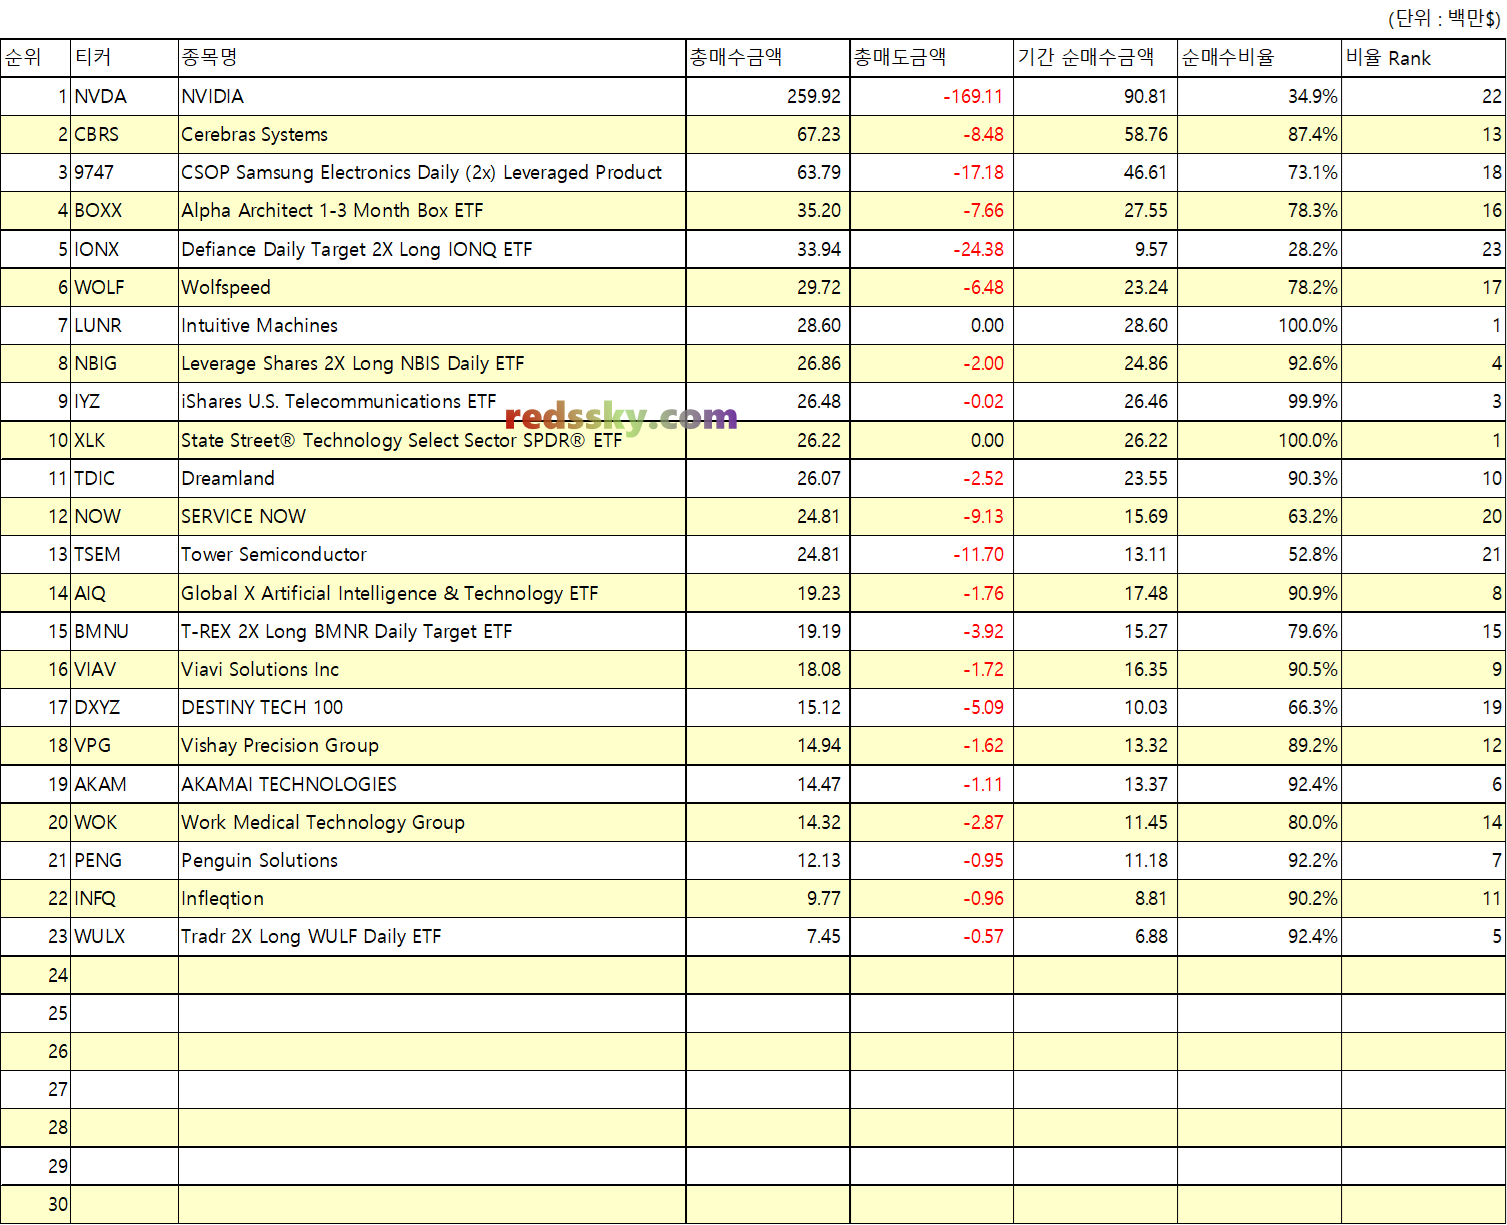
Task: Click Tradr 2X Long WULF Daily ETF
Action: 432,936
